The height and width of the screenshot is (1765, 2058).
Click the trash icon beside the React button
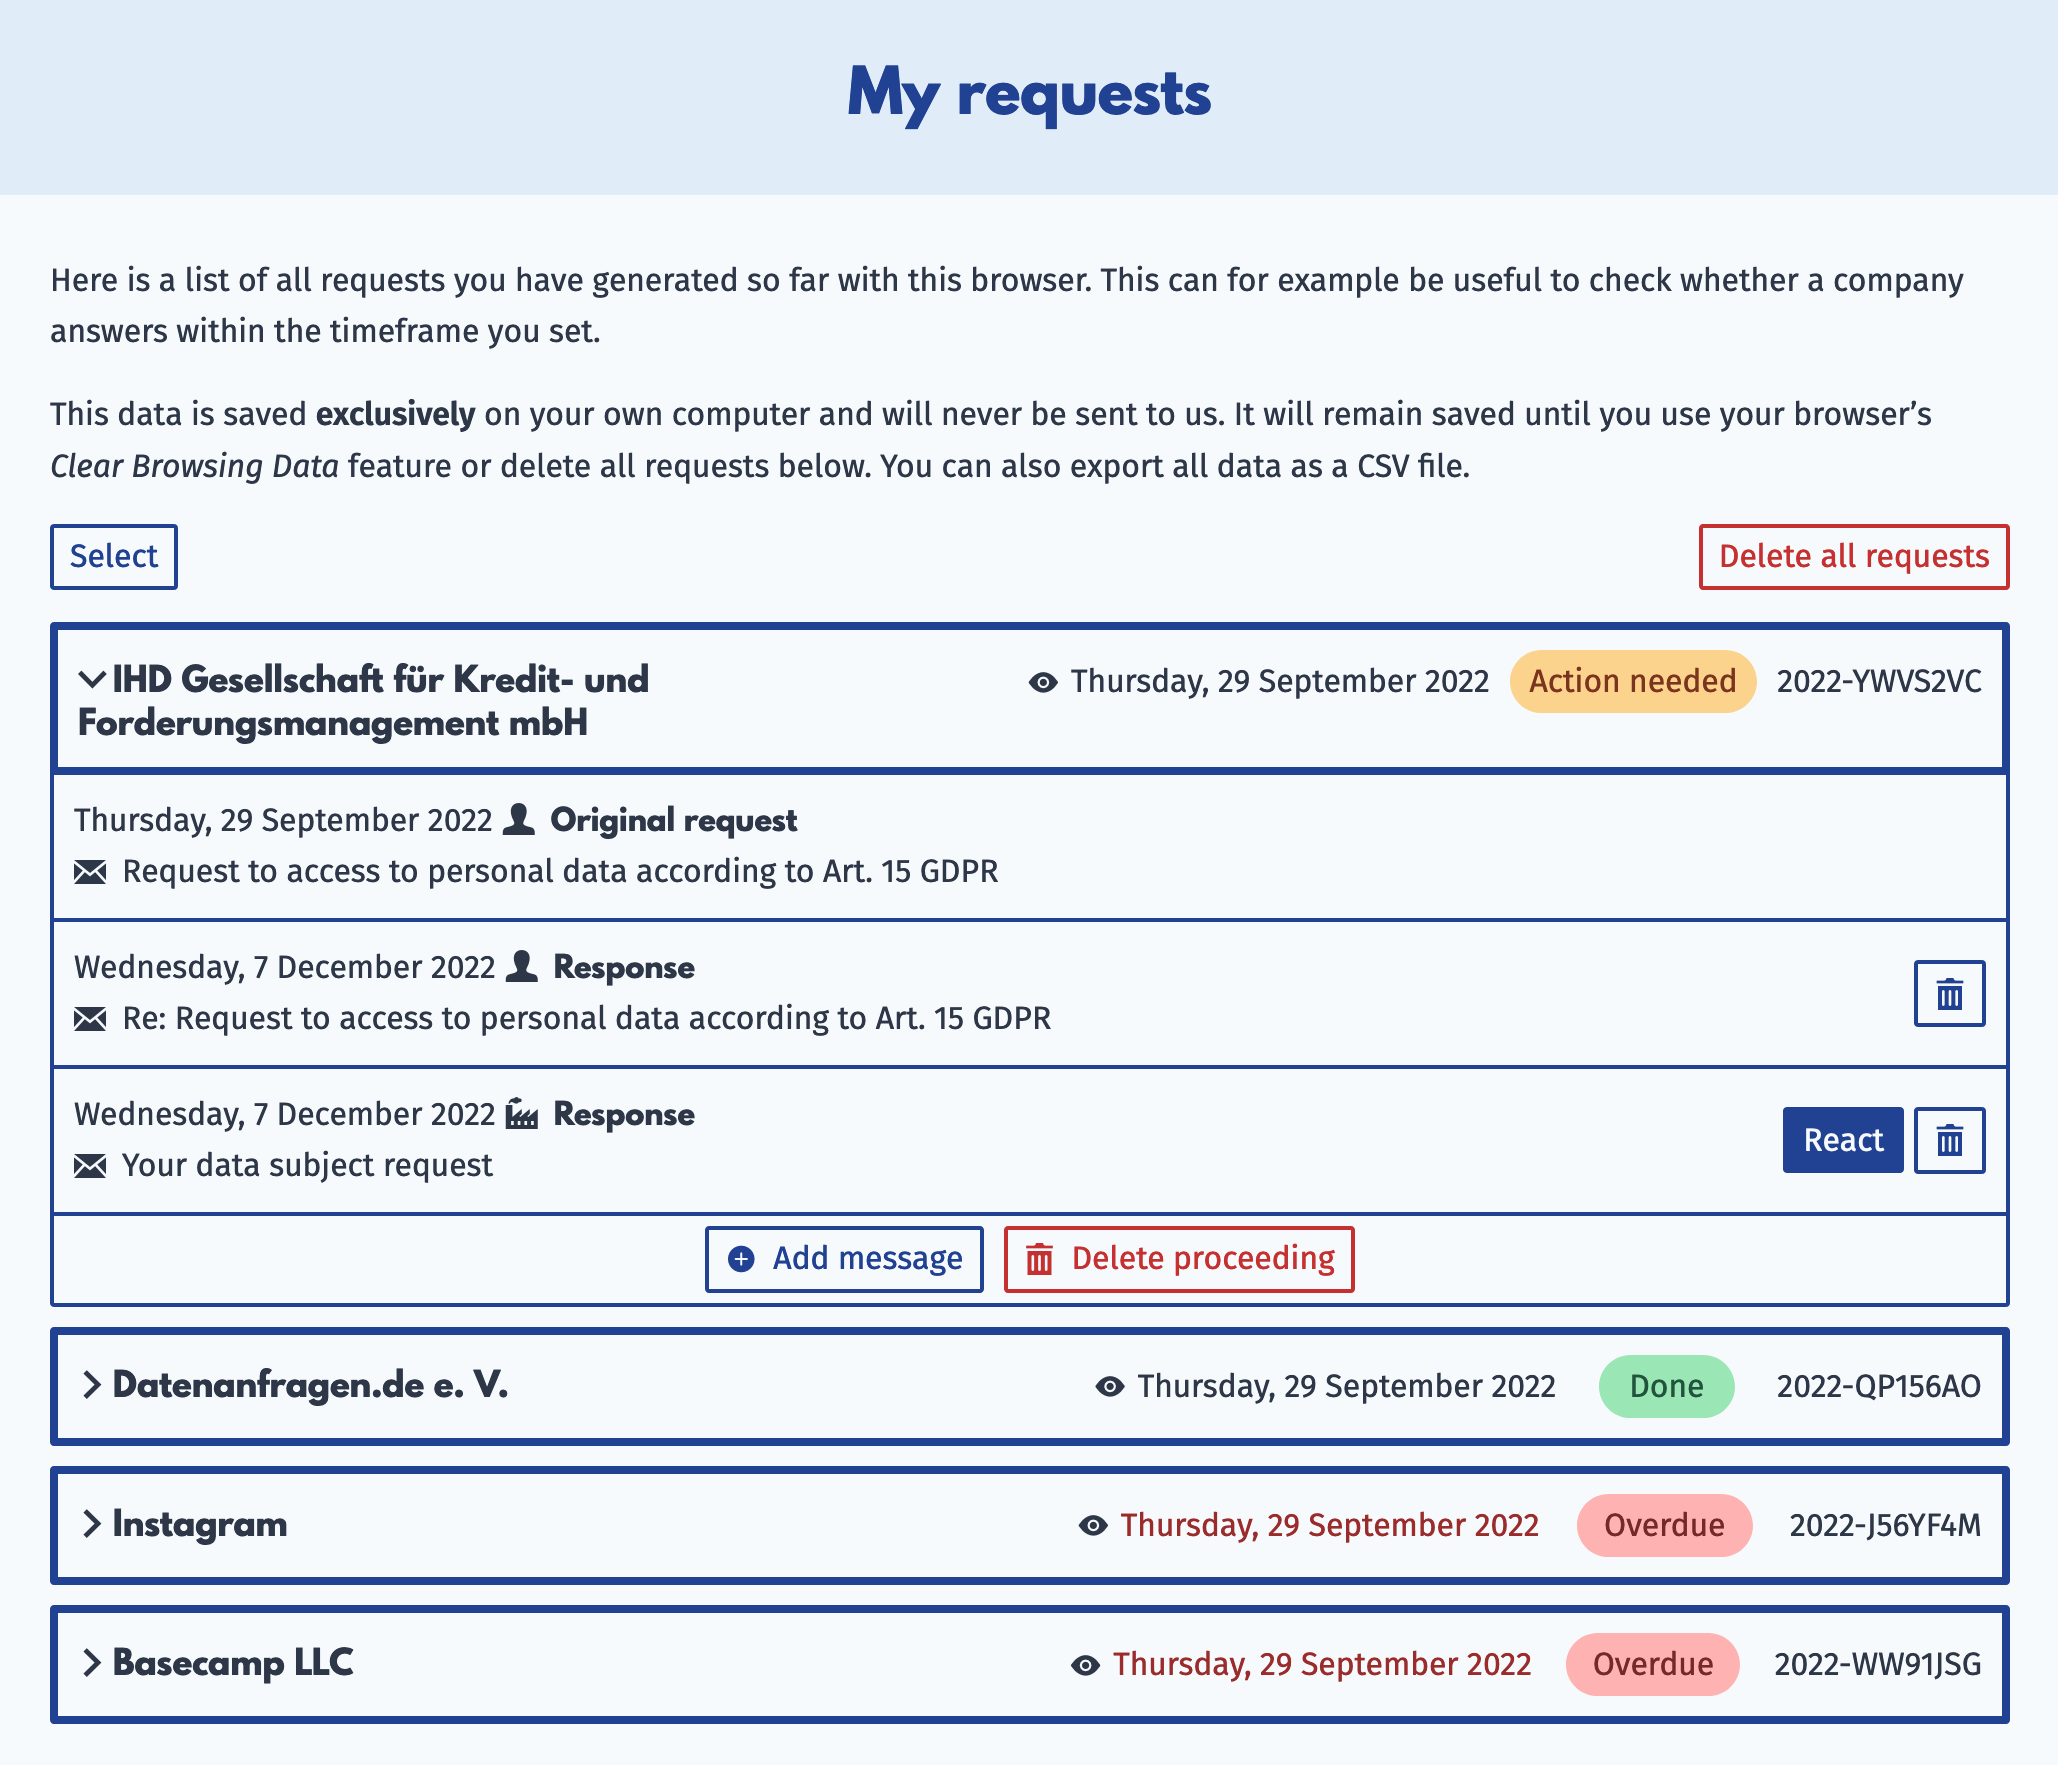pos(1948,1140)
